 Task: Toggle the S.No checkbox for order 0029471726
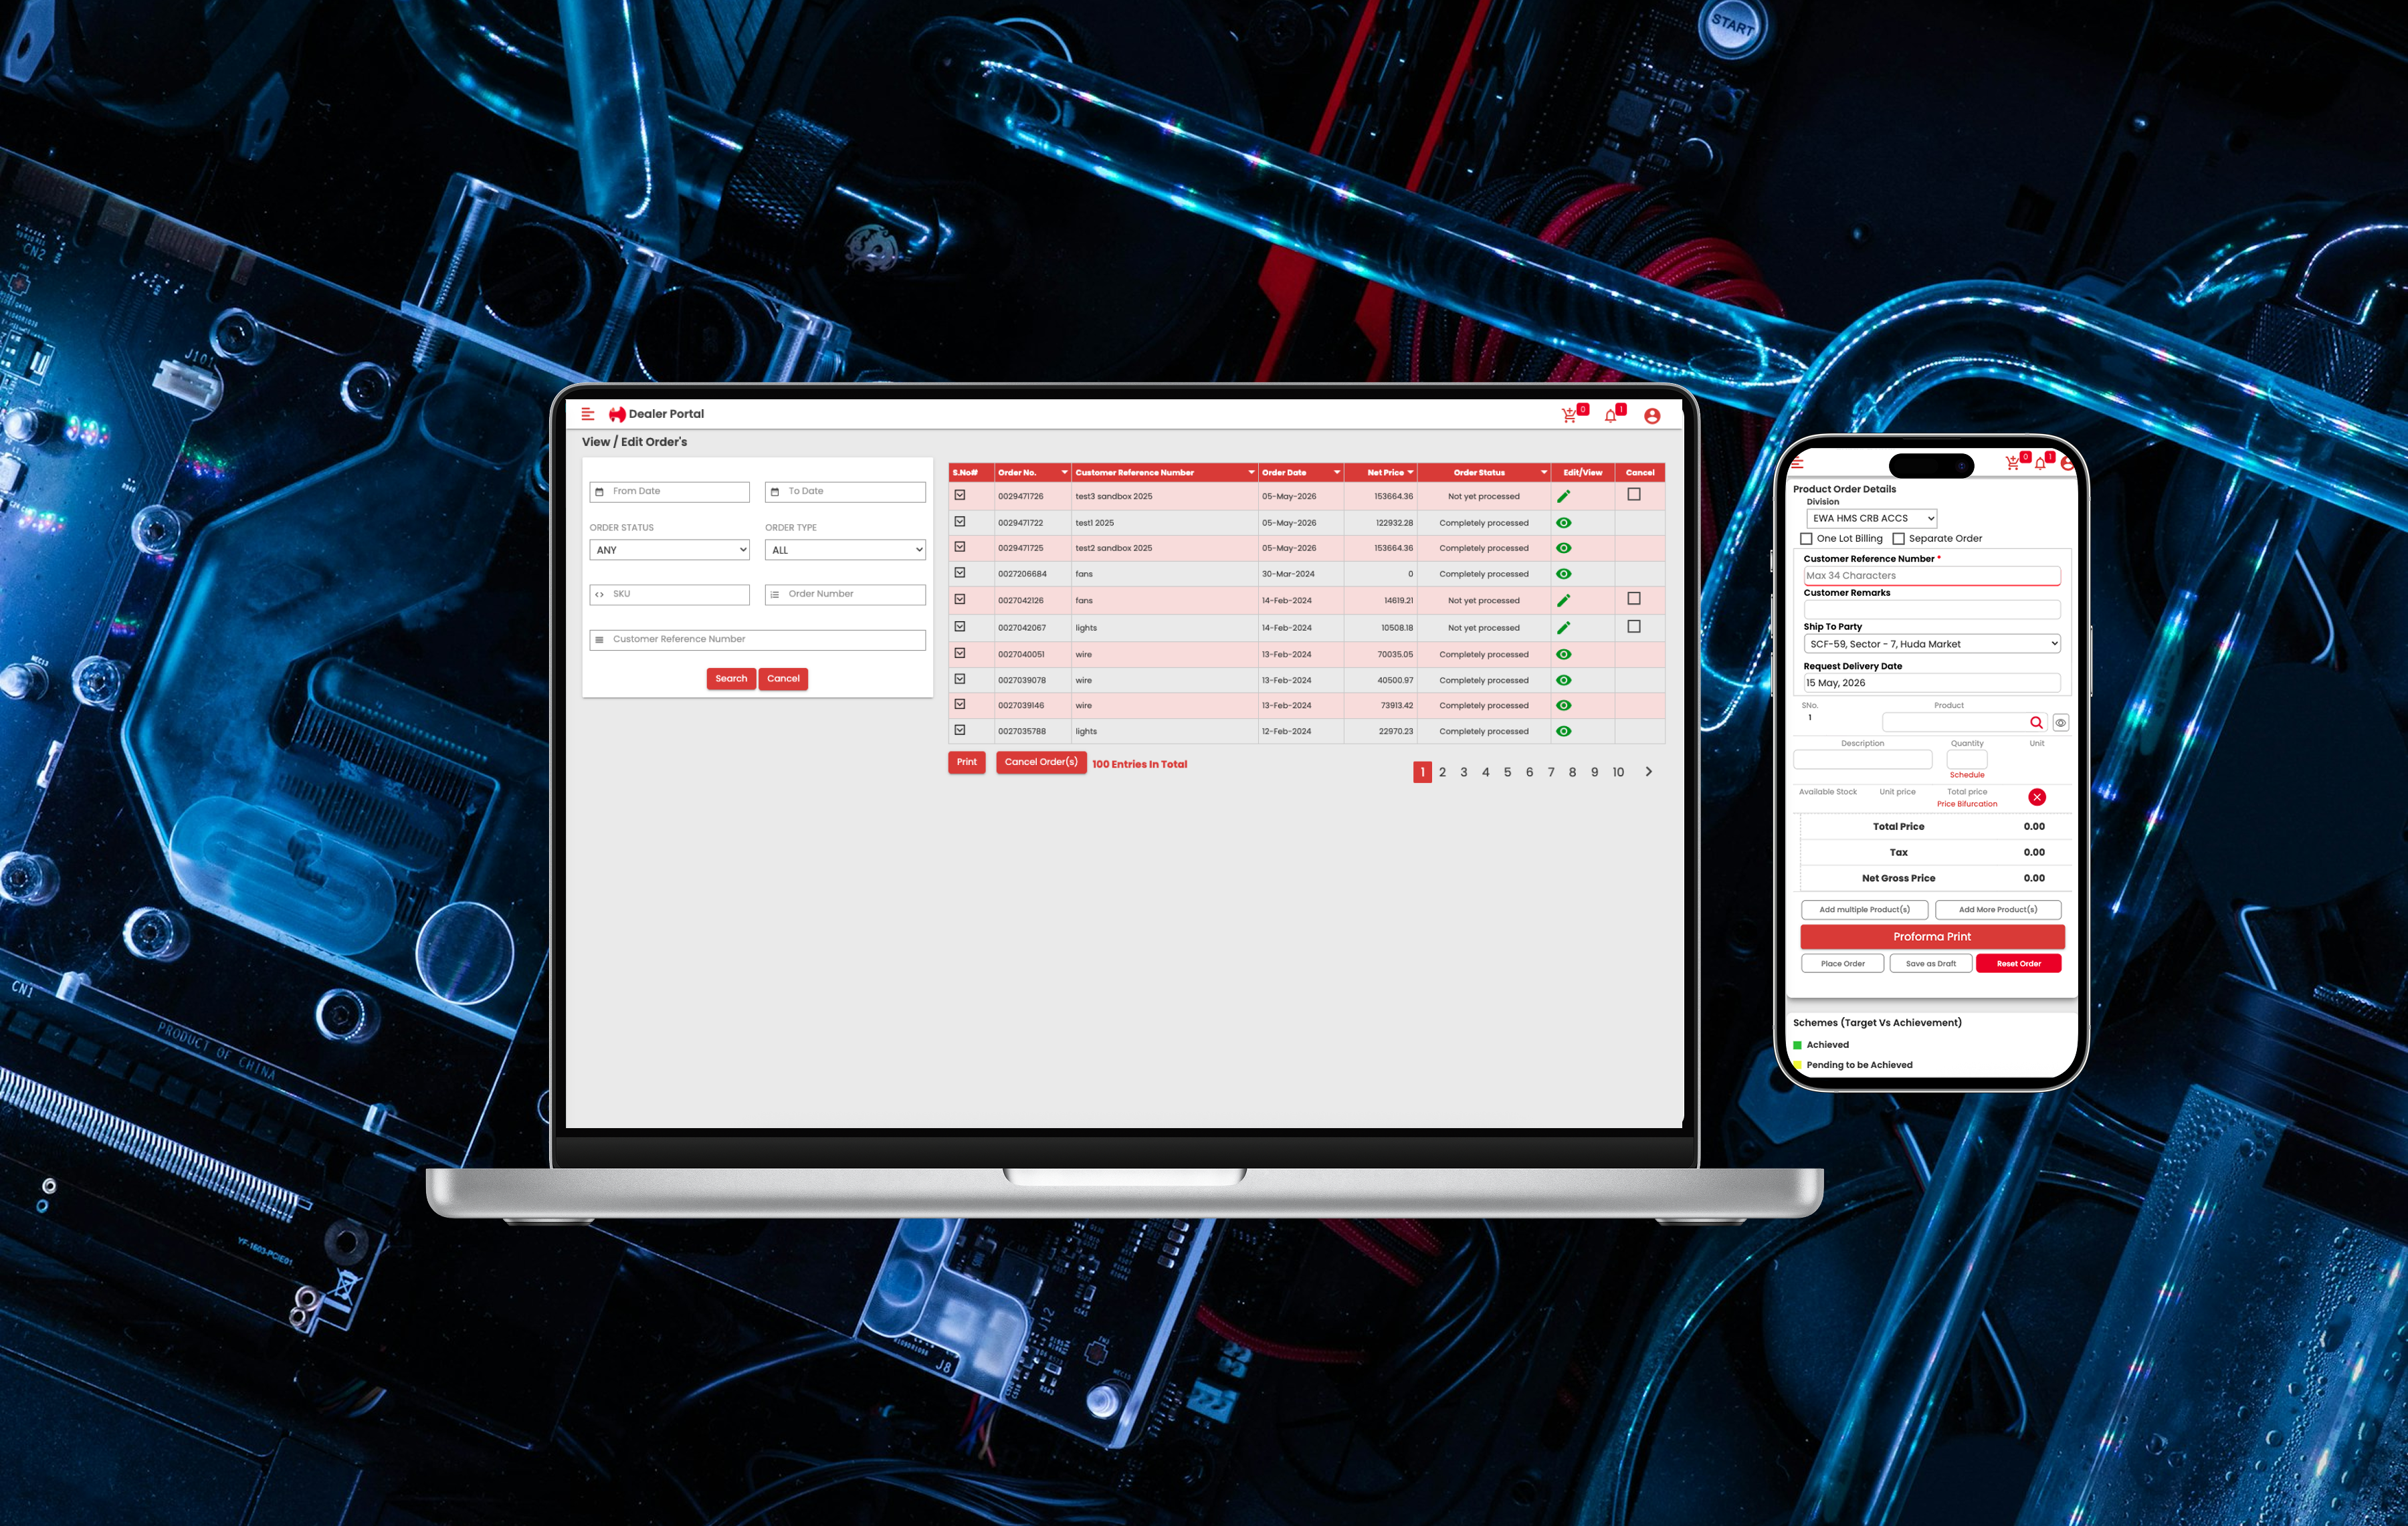[x=960, y=495]
